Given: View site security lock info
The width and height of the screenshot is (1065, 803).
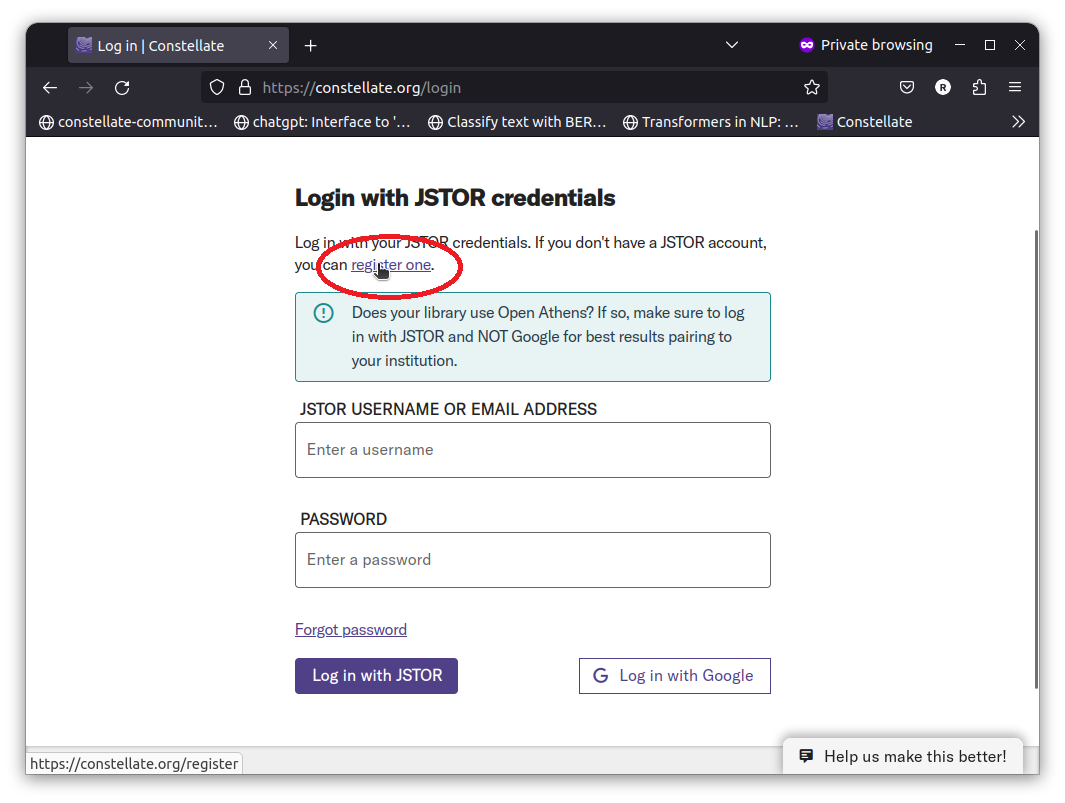Looking at the screenshot, I should click(245, 88).
